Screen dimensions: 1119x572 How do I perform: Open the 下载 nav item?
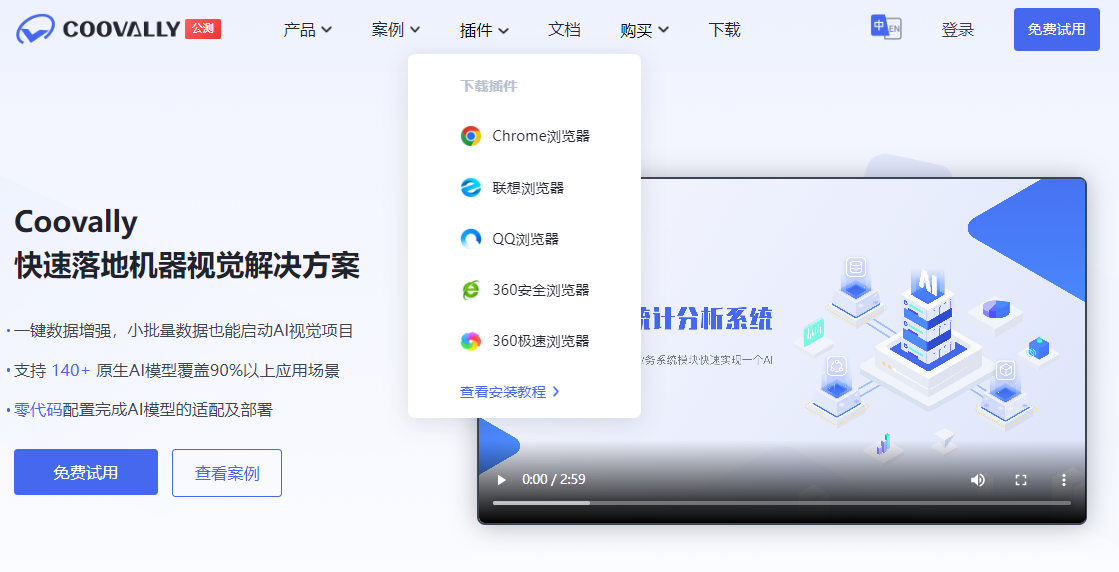724,30
